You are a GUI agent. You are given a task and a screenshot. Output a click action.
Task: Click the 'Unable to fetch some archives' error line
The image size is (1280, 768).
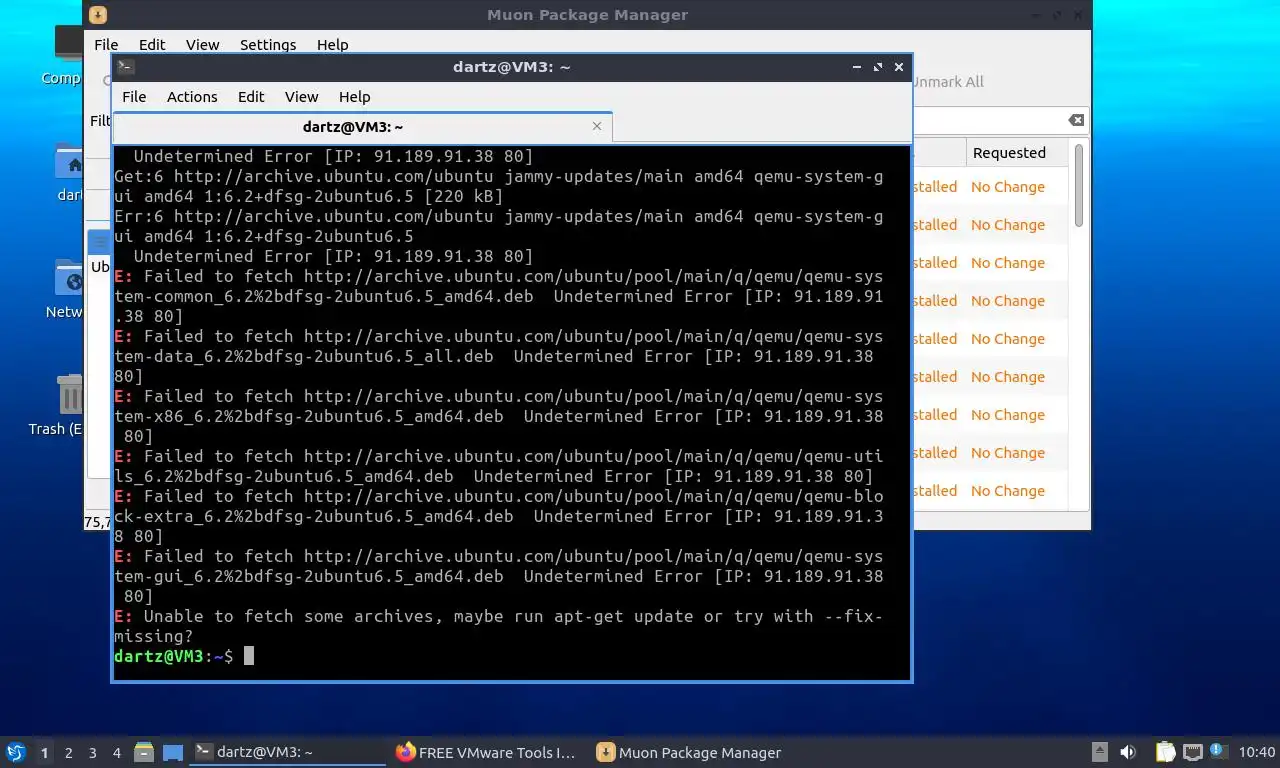point(499,626)
